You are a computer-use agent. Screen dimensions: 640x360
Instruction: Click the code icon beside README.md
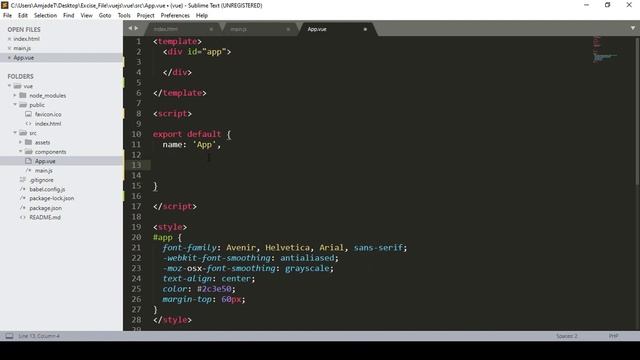23,217
